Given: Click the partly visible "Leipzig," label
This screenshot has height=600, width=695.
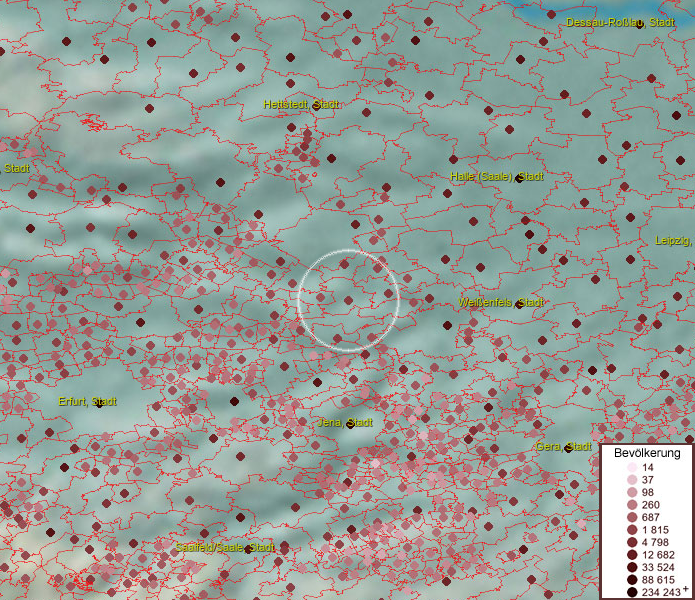Looking at the screenshot, I should click(x=672, y=241).
